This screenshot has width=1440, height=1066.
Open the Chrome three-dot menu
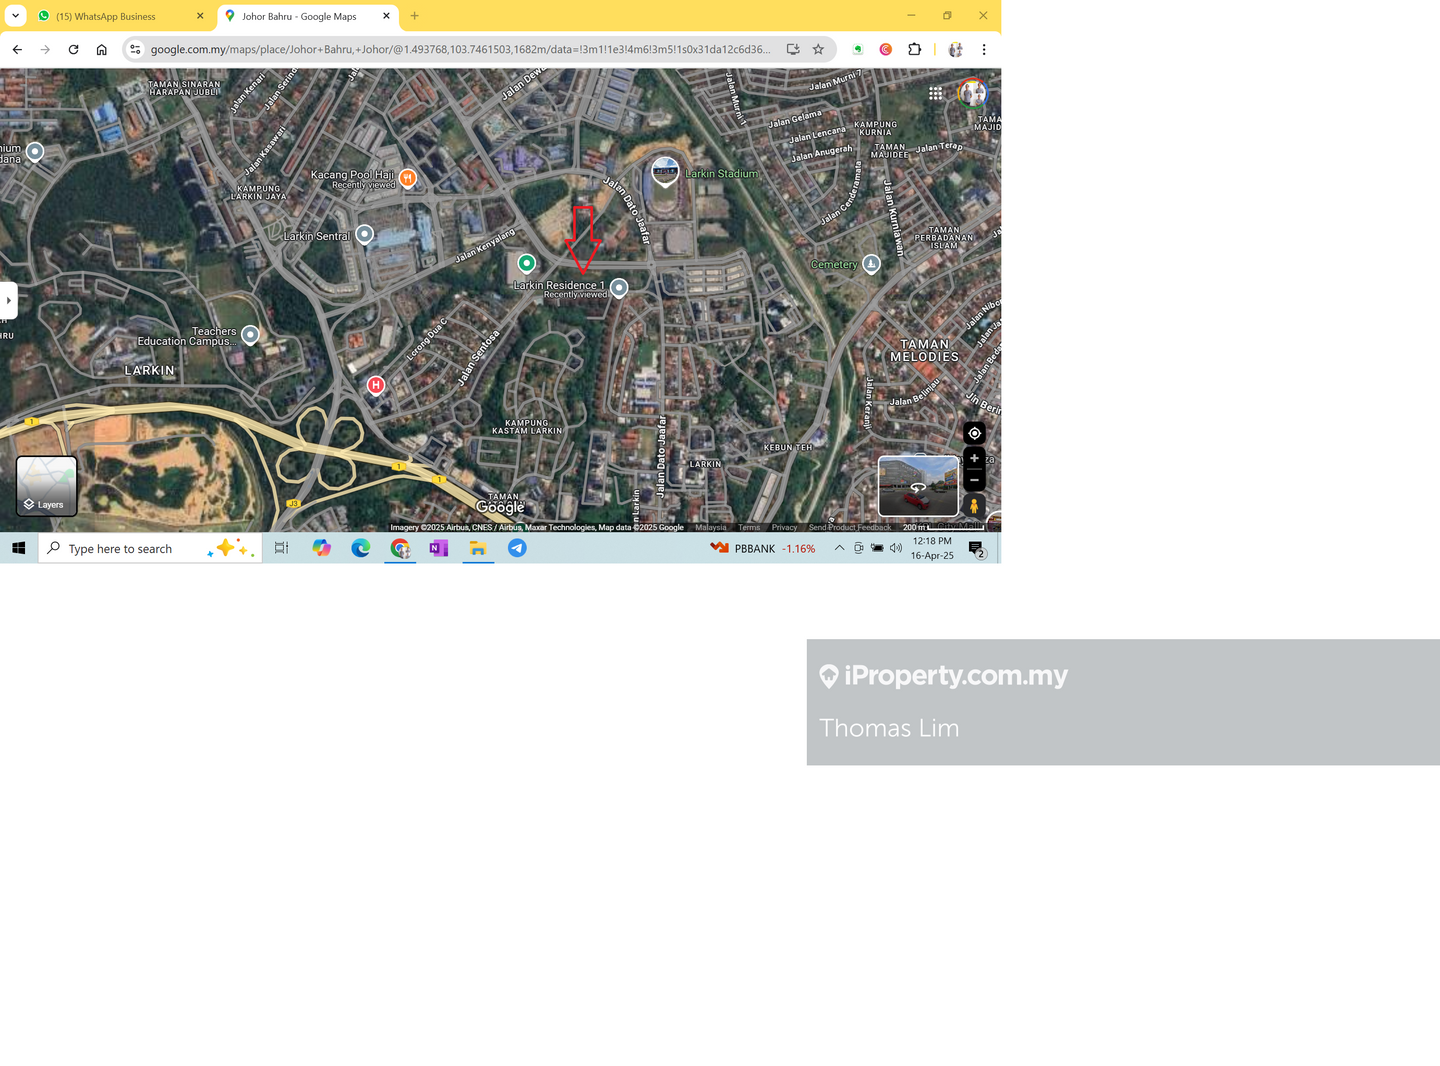click(x=984, y=49)
